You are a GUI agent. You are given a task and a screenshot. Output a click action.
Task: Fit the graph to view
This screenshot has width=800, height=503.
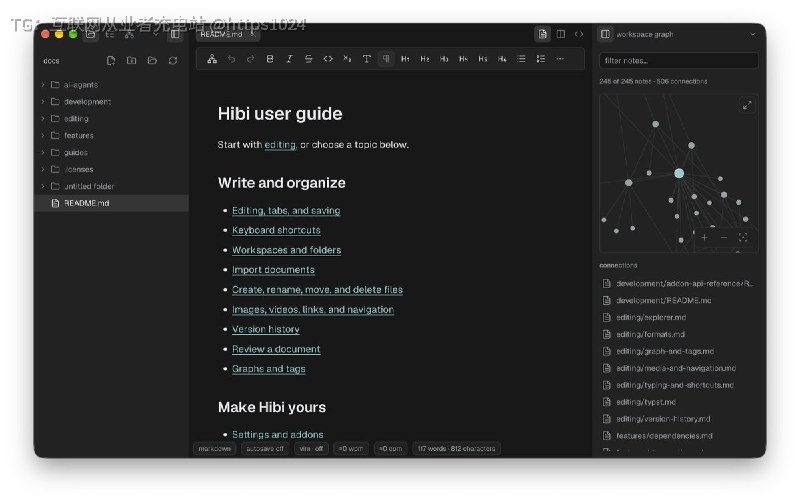click(743, 237)
